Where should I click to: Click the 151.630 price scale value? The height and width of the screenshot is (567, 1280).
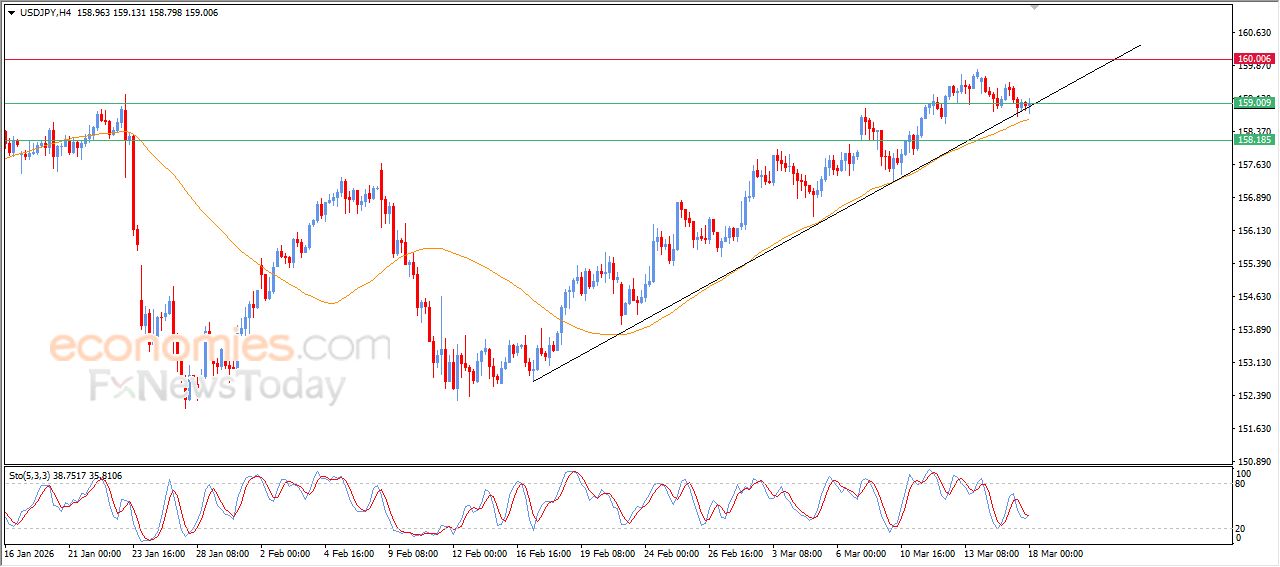(1254, 429)
